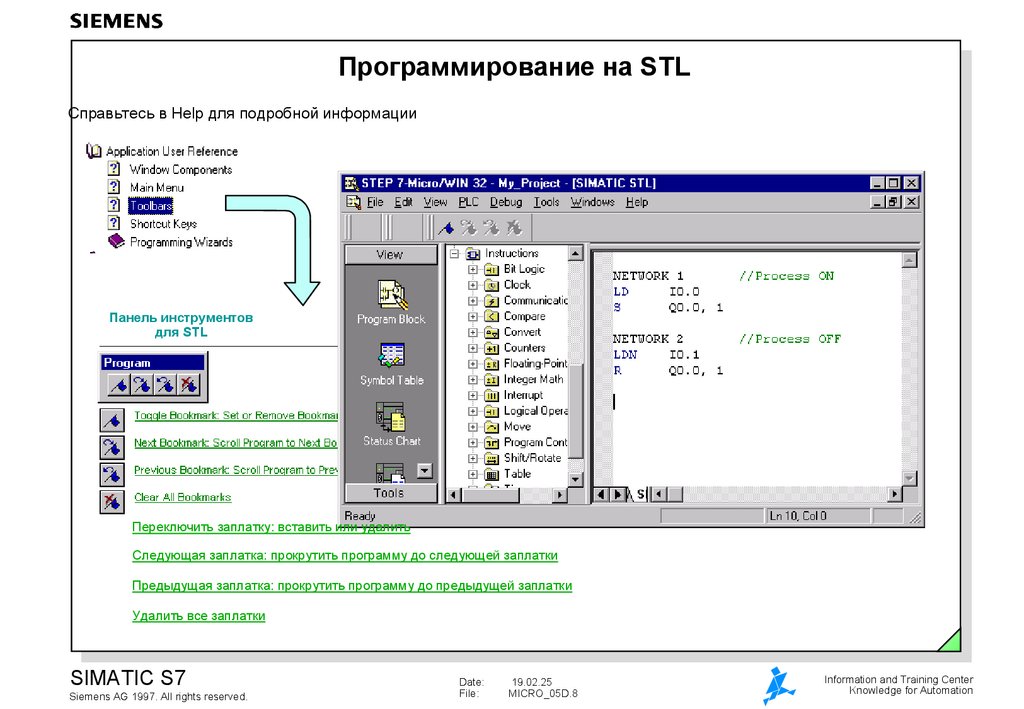1024x709 pixels.
Task: Click icon beside Clear All Bookmarks link
Action: click(112, 501)
